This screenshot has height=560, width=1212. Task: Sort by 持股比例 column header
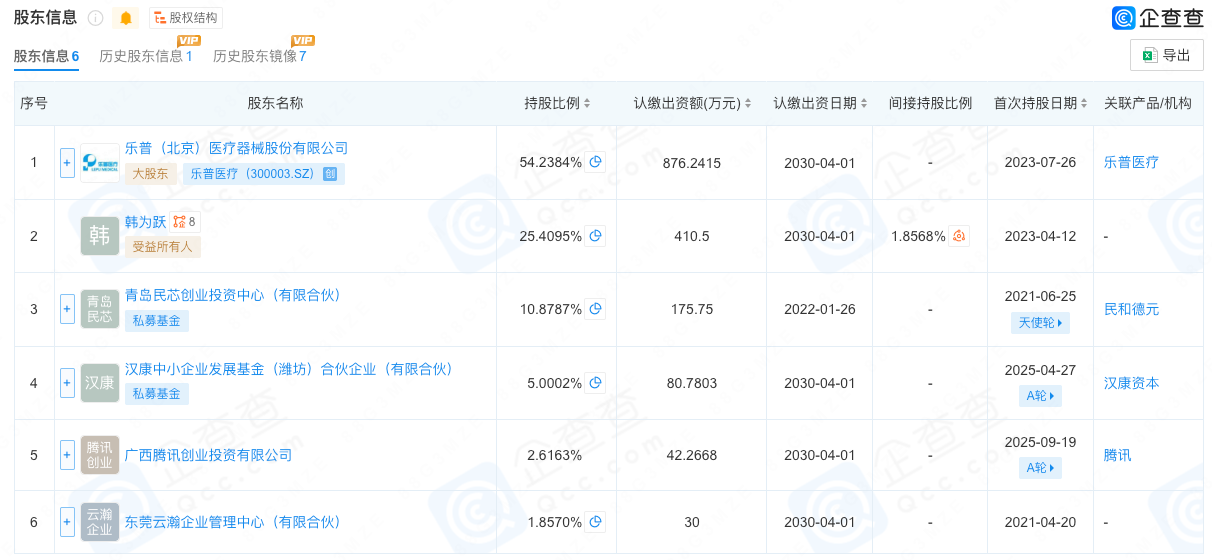point(558,103)
